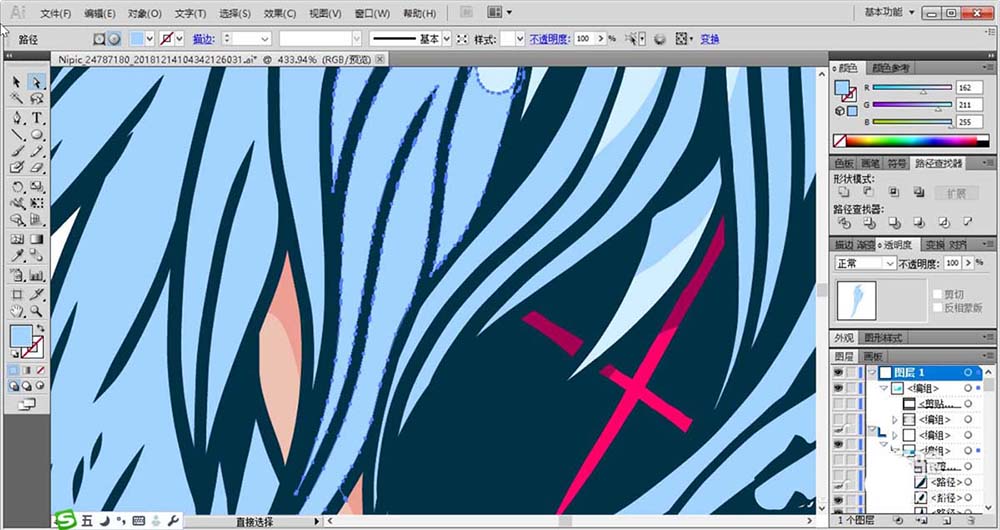Click Minus Back in Pathfinder panel

click(968, 222)
